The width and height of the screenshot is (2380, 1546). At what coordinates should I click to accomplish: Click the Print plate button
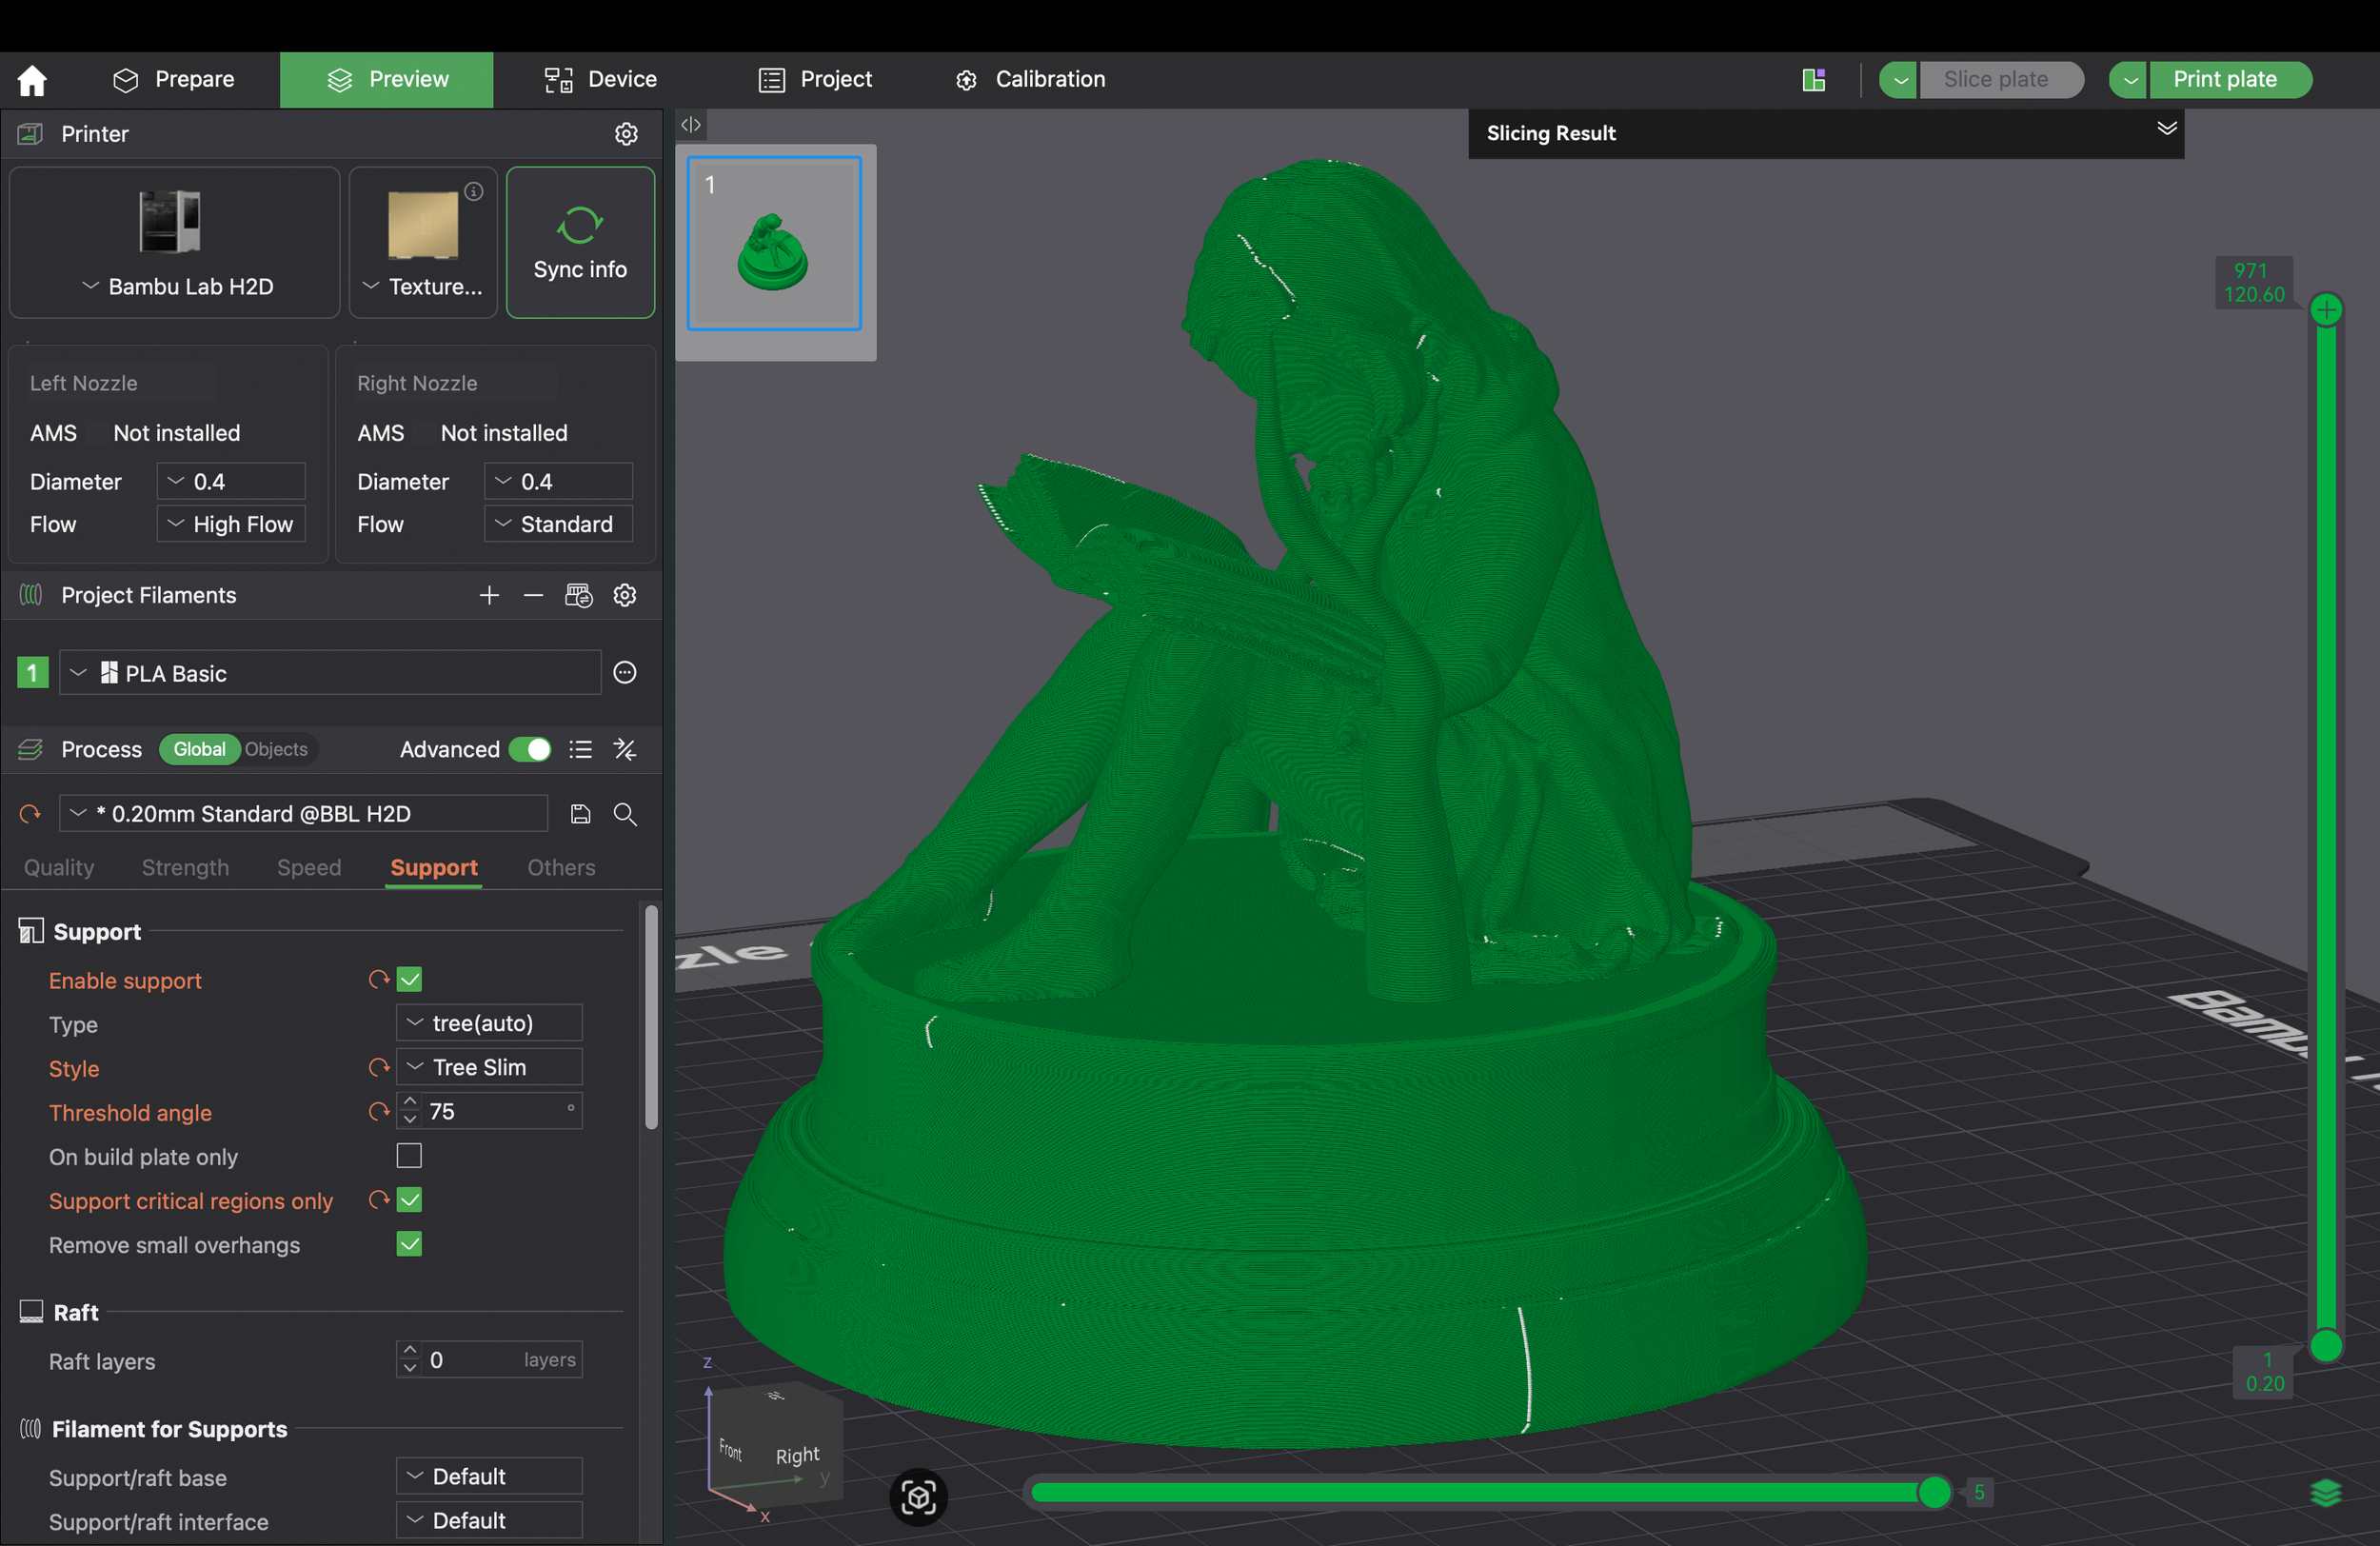[x=2225, y=80]
